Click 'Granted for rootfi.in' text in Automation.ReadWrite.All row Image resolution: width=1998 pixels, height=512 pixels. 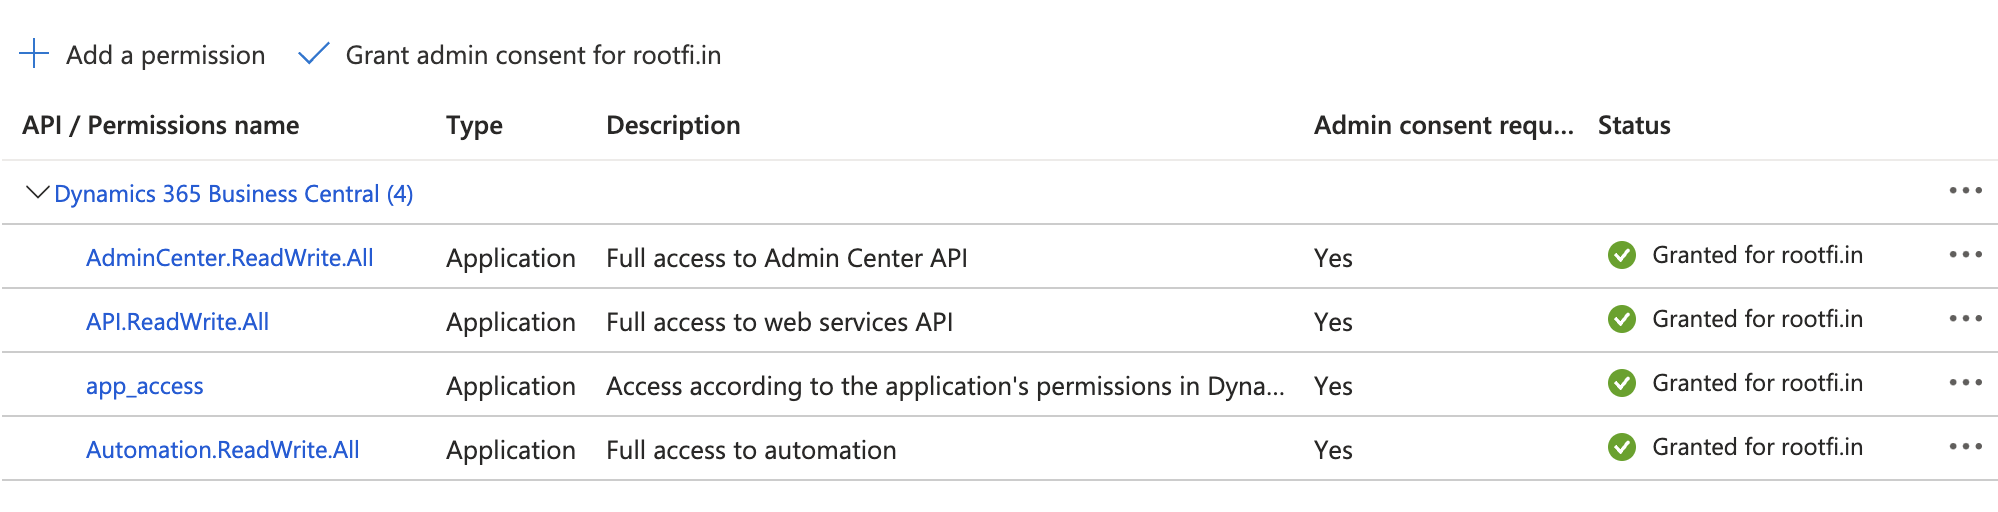pyautogui.click(x=1758, y=447)
